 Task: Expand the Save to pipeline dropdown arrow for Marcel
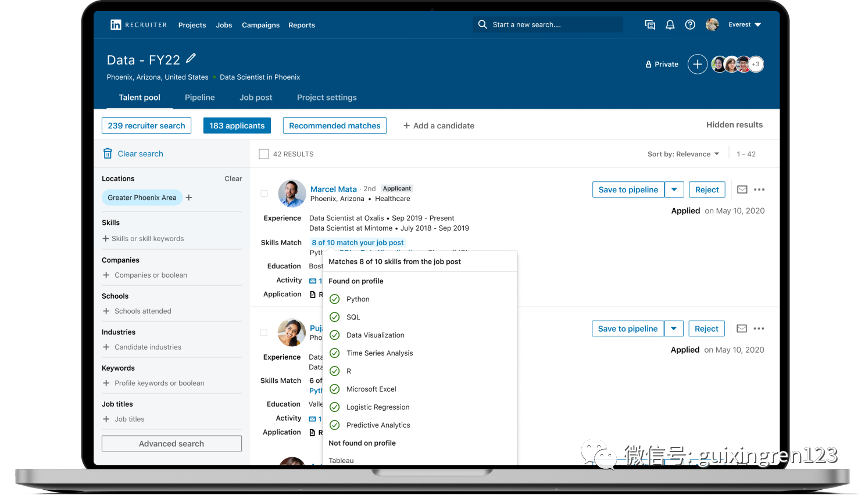[674, 189]
